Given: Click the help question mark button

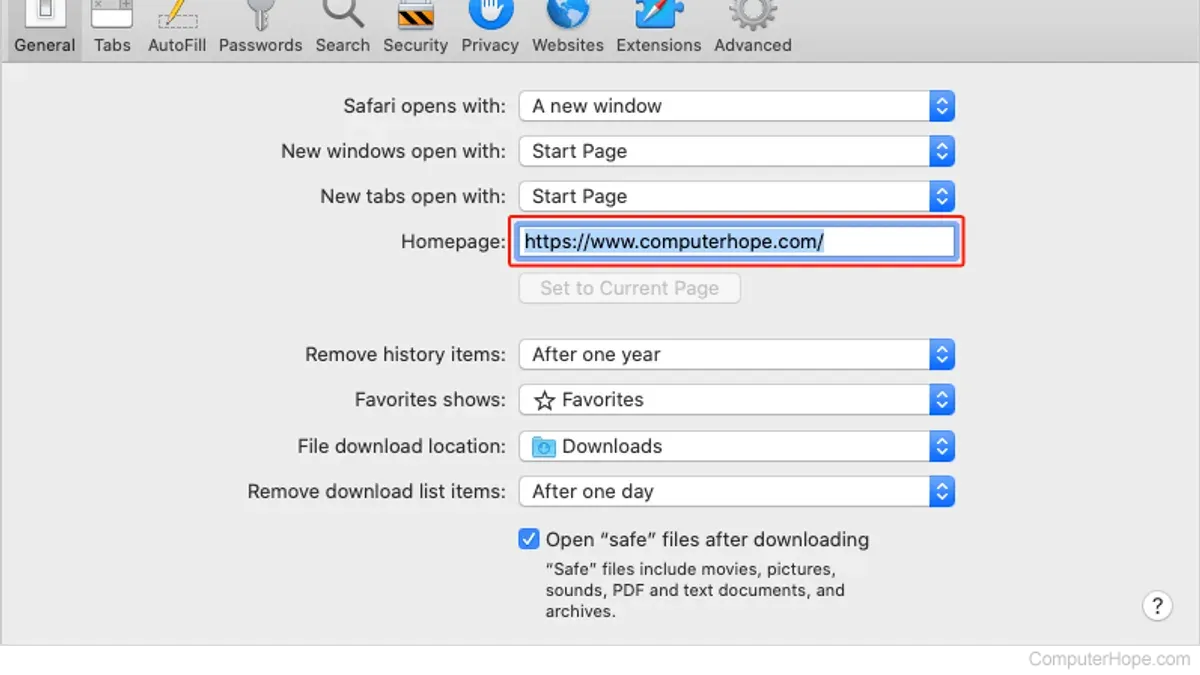Looking at the screenshot, I should click(x=1157, y=606).
